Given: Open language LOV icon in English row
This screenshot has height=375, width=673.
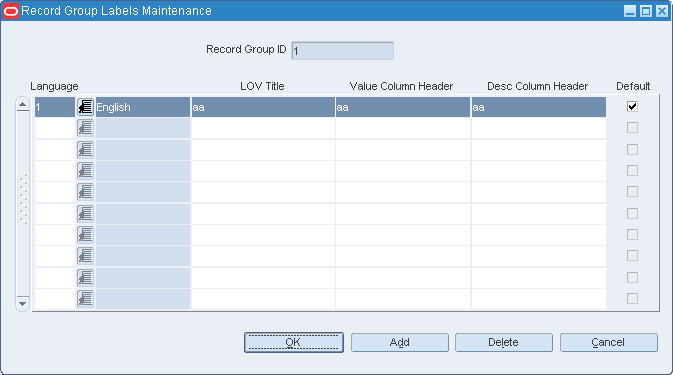Looking at the screenshot, I should click(85, 107).
